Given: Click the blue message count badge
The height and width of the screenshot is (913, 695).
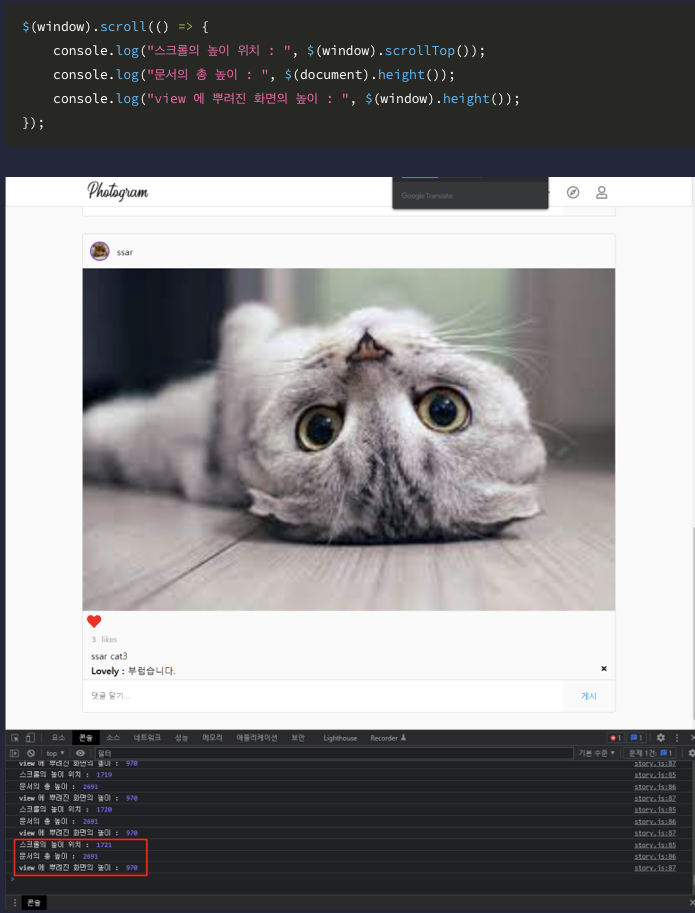Looking at the screenshot, I should click(x=636, y=738).
